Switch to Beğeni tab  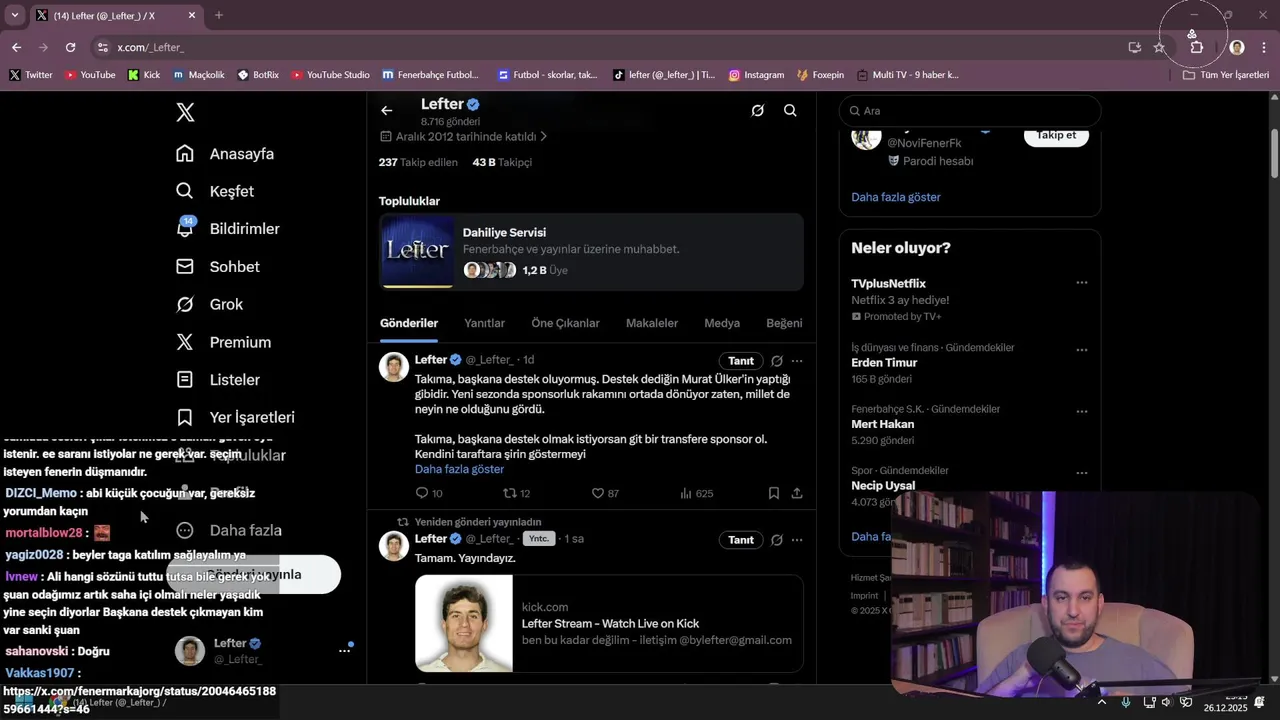[784, 323]
